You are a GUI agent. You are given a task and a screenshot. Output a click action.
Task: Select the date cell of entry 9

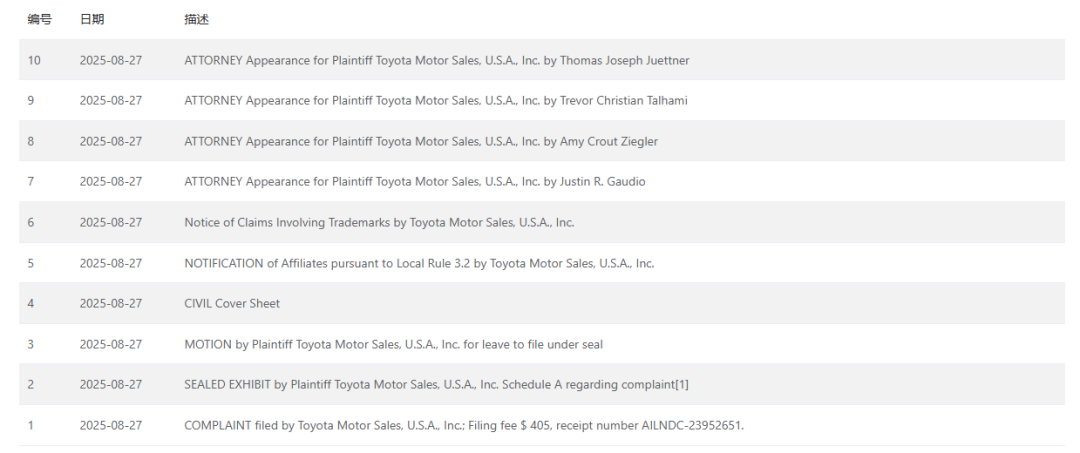click(111, 100)
